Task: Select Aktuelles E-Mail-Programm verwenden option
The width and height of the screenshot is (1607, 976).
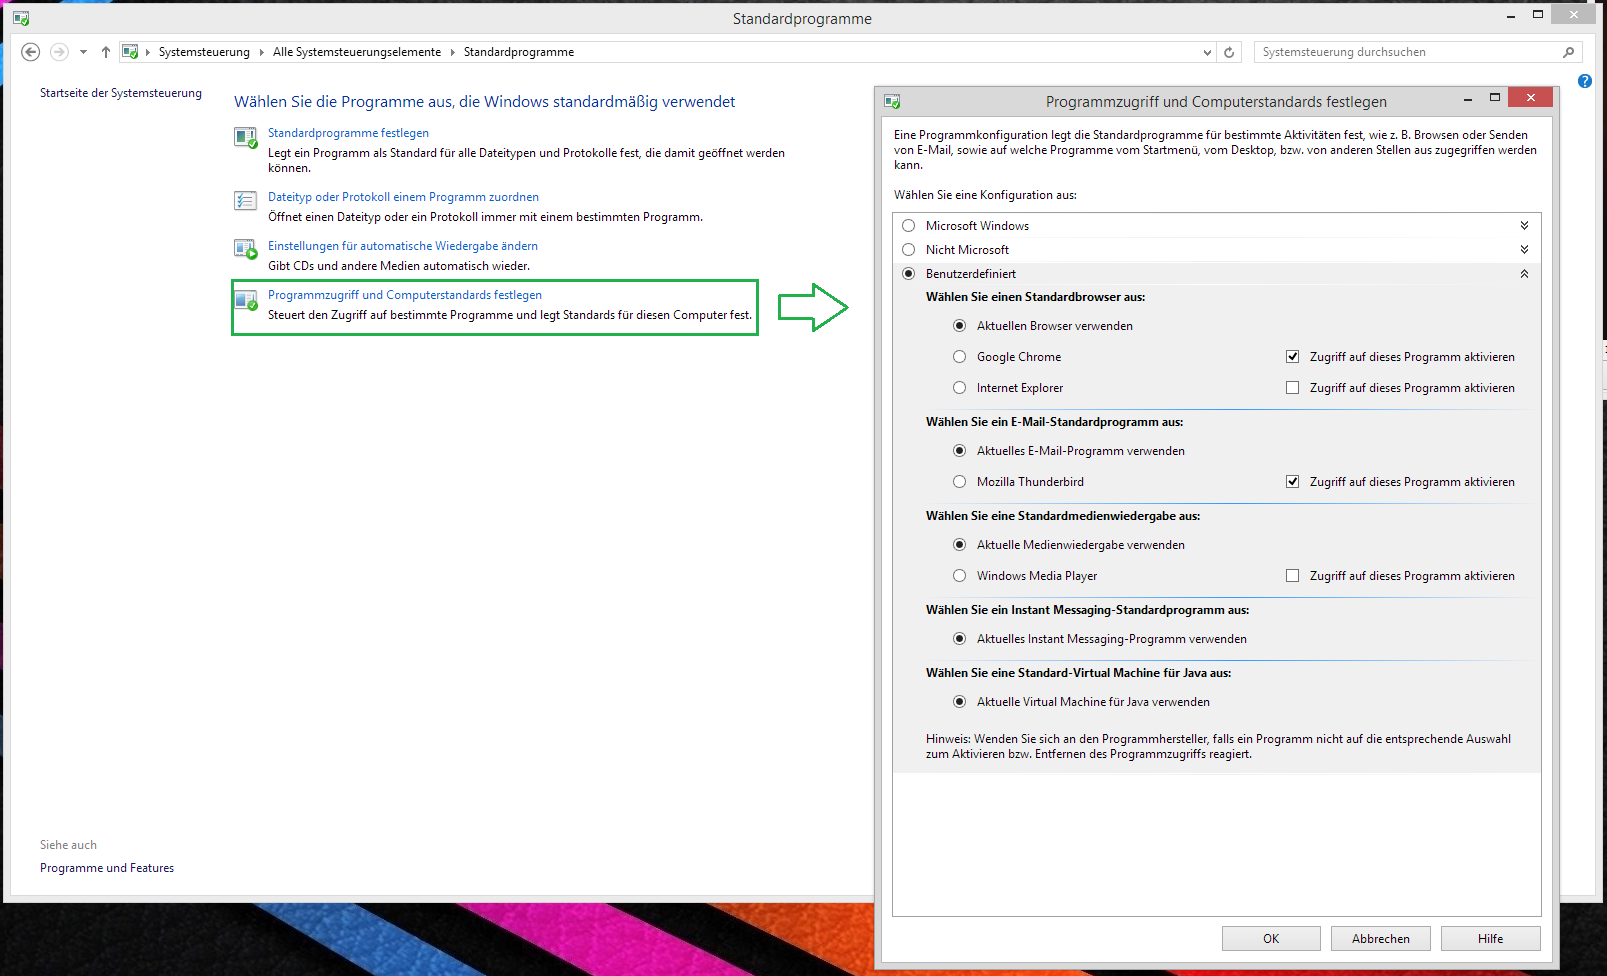Action: [x=960, y=451]
